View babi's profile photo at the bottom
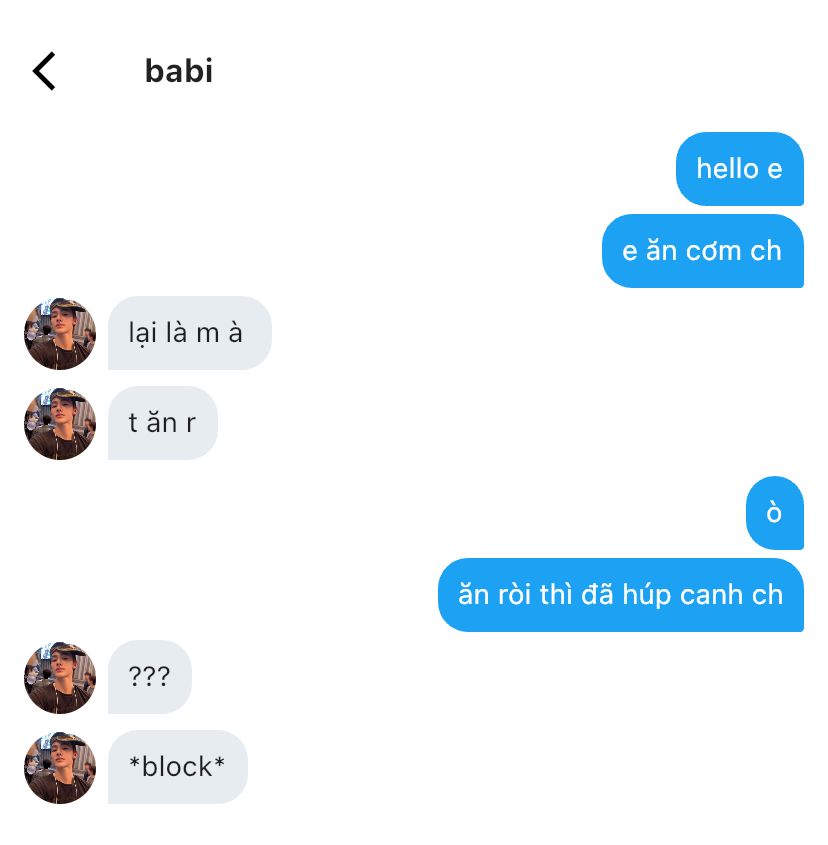828x845 pixels. [x=60, y=768]
